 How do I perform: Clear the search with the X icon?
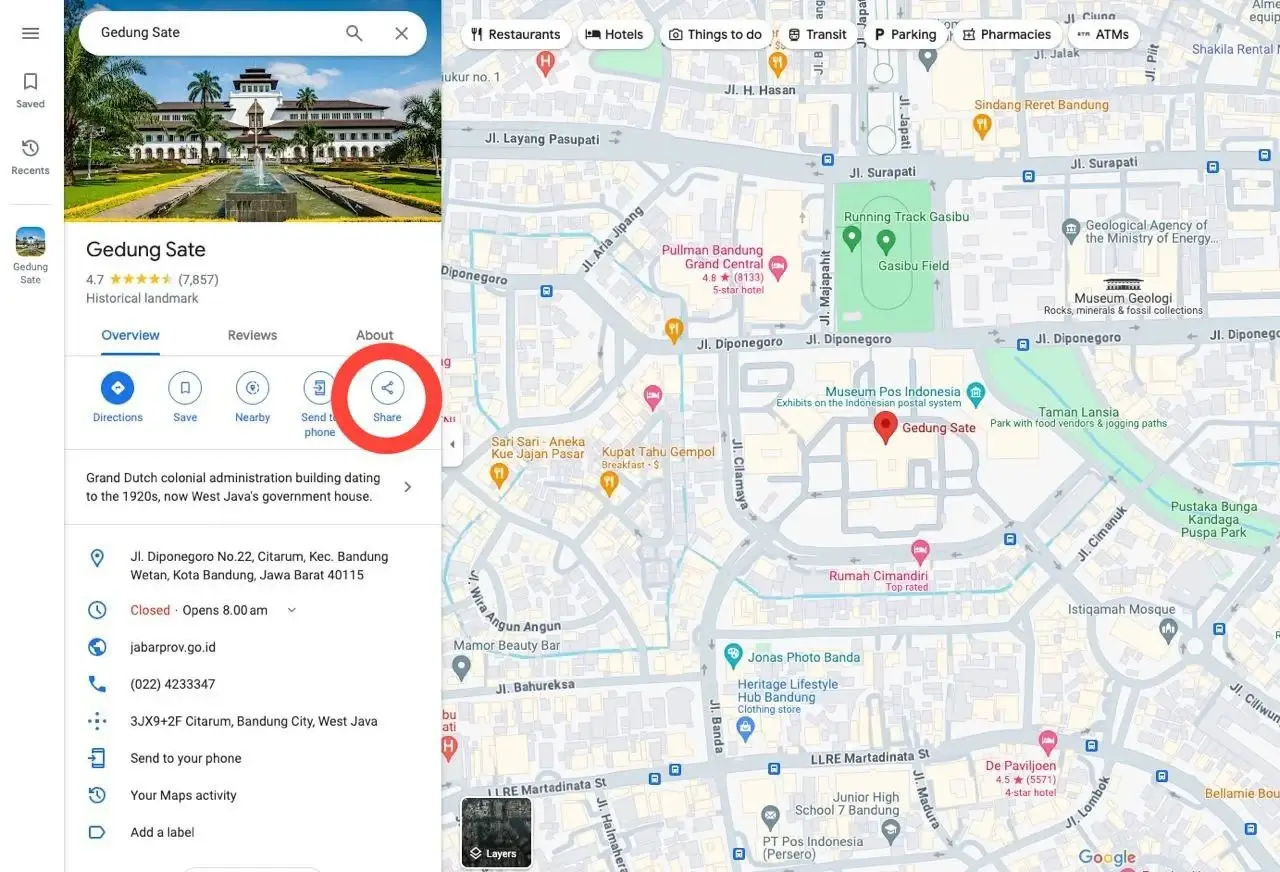pyautogui.click(x=401, y=33)
